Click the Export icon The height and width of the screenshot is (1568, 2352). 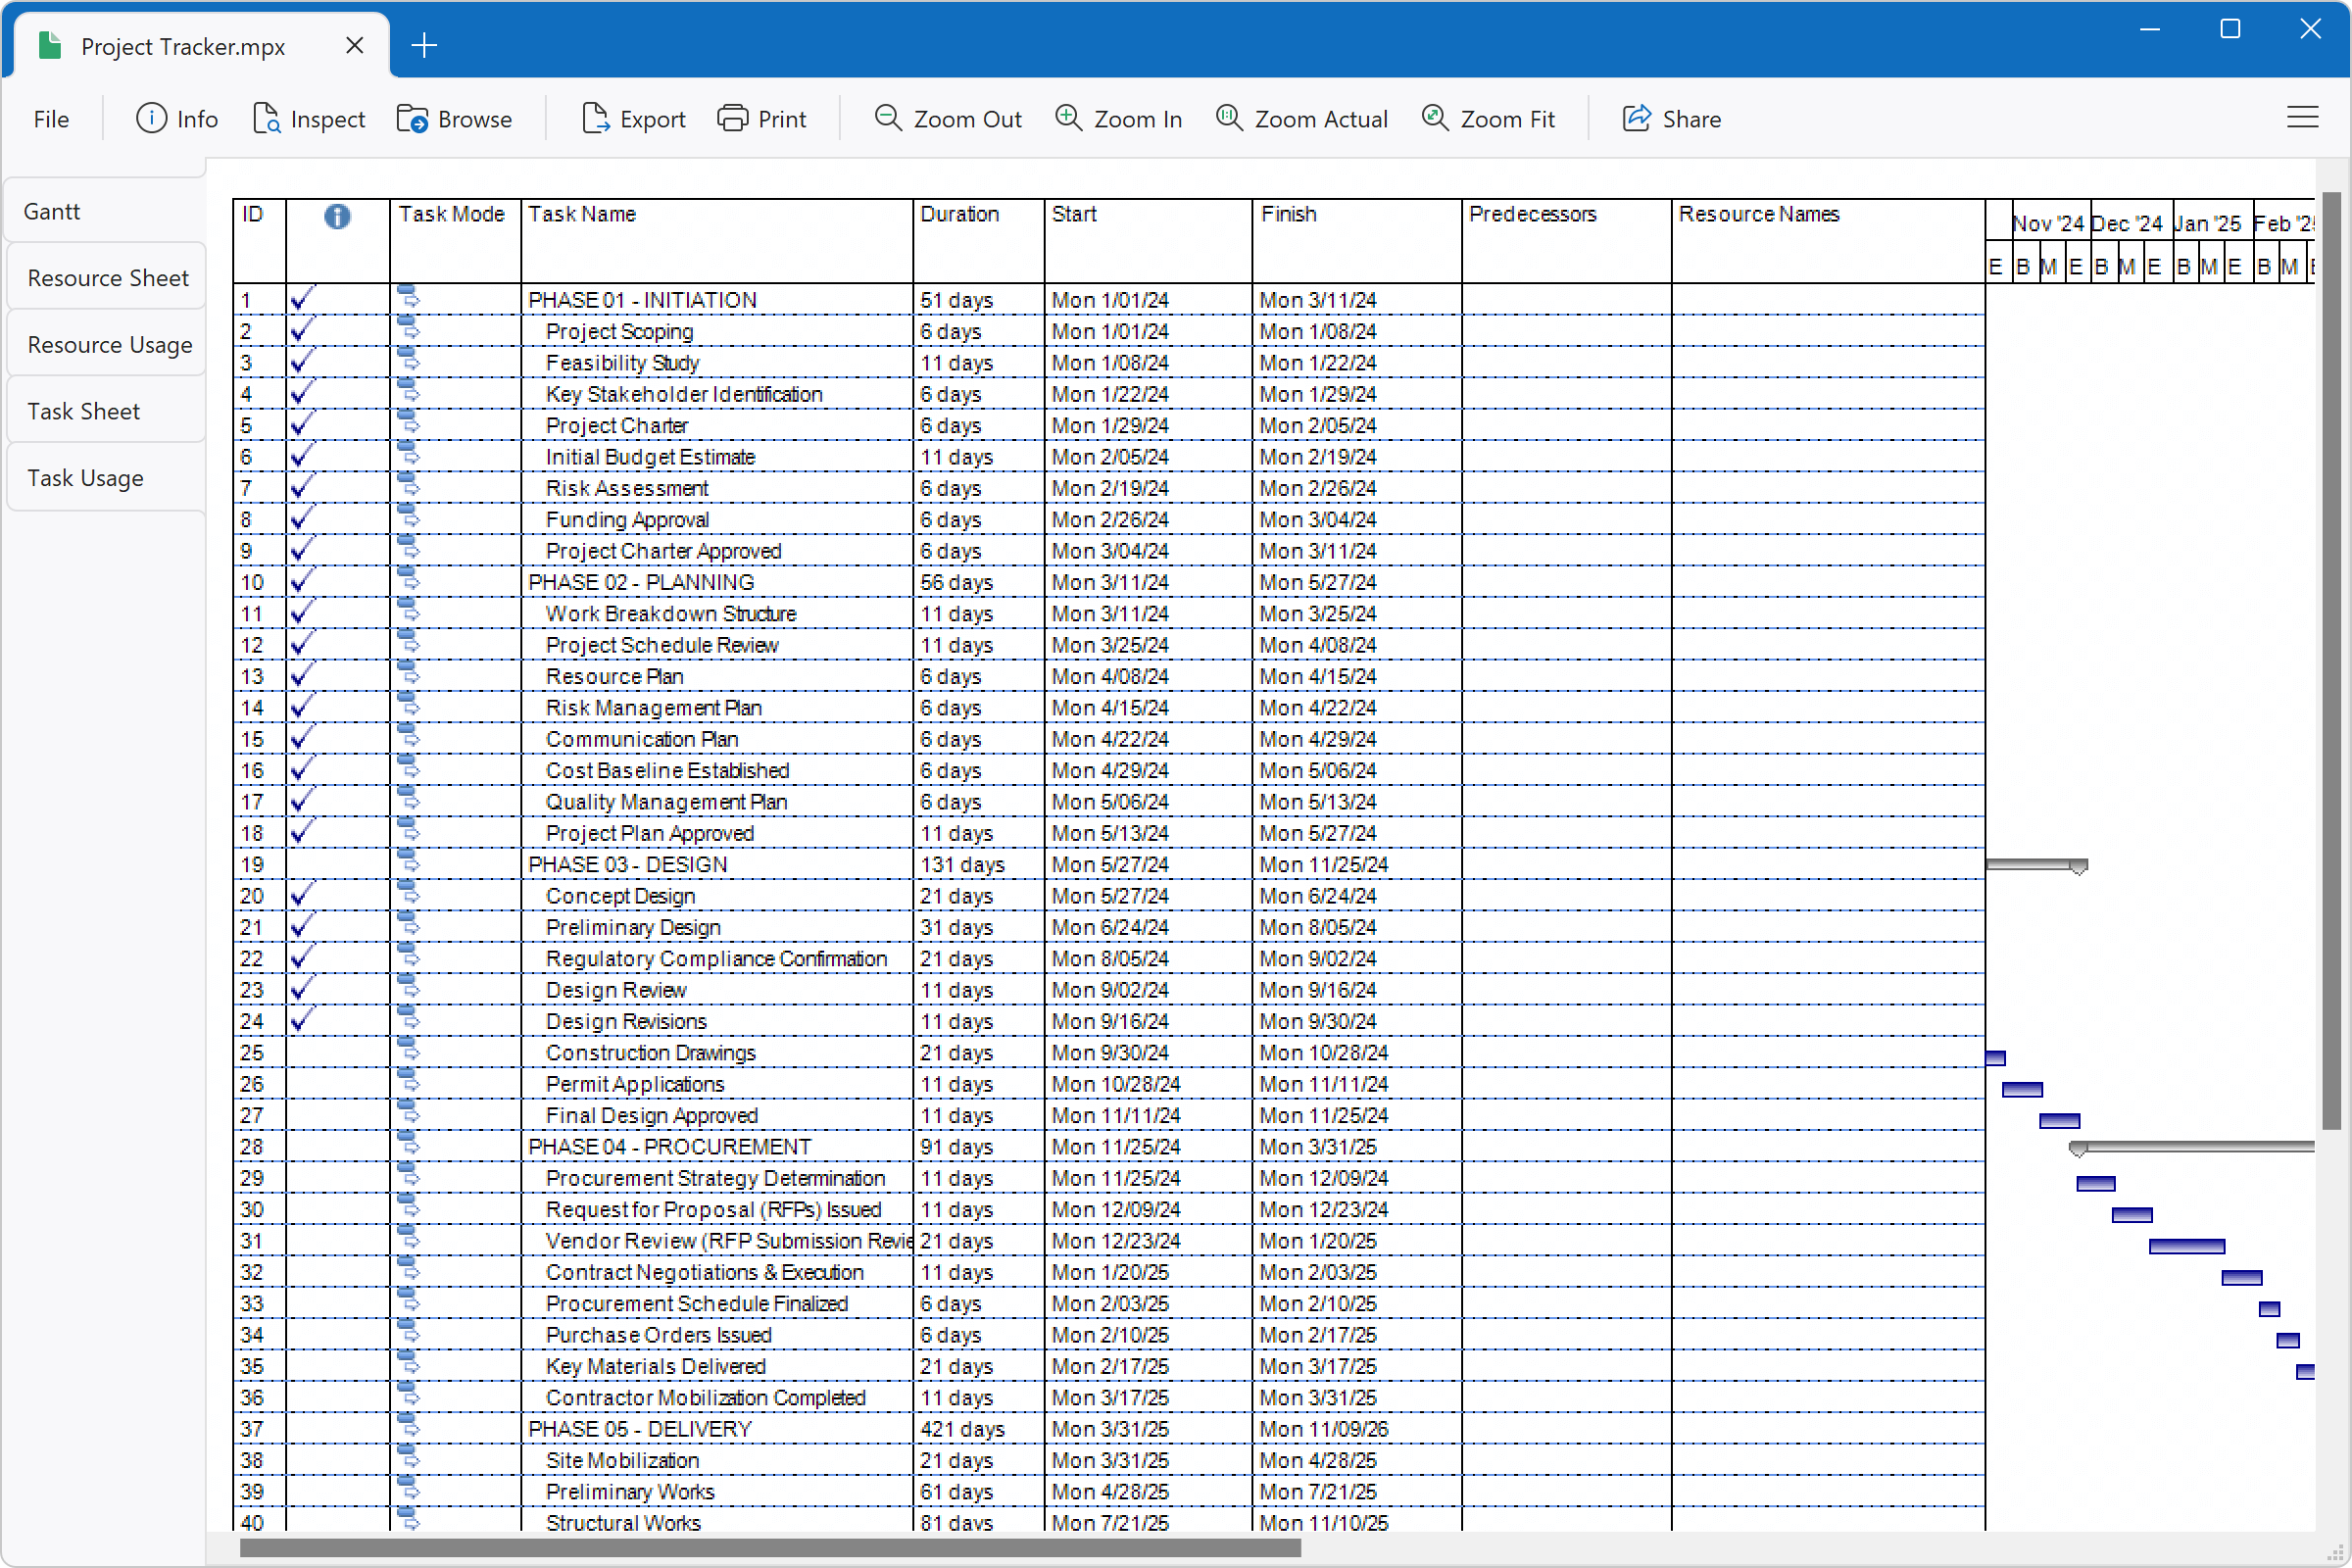pyautogui.click(x=597, y=118)
